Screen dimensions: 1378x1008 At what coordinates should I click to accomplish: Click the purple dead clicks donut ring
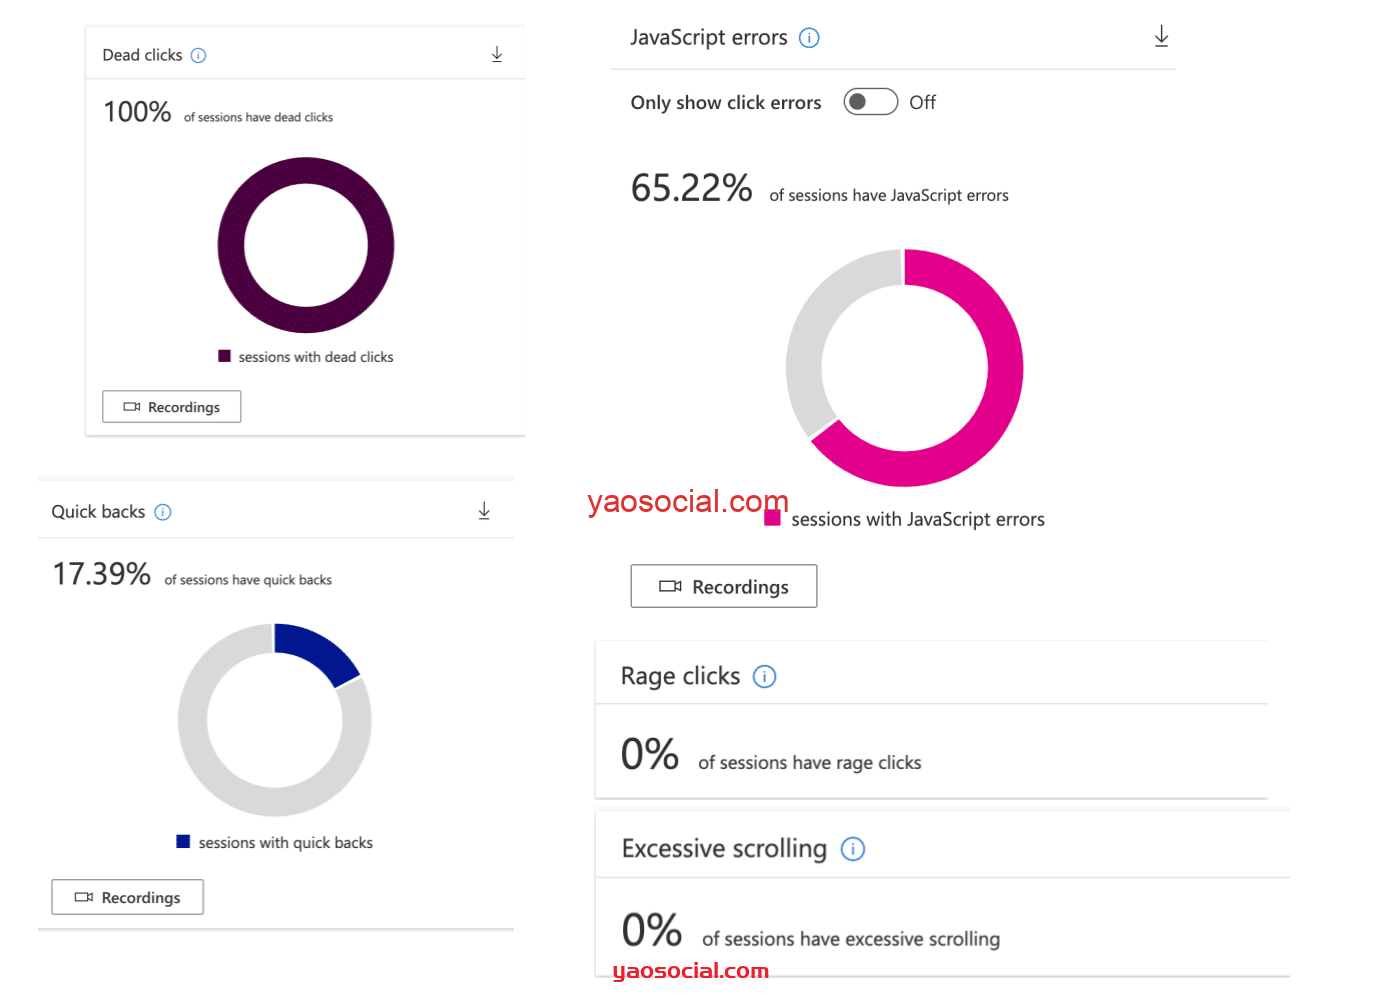(x=231, y=245)
